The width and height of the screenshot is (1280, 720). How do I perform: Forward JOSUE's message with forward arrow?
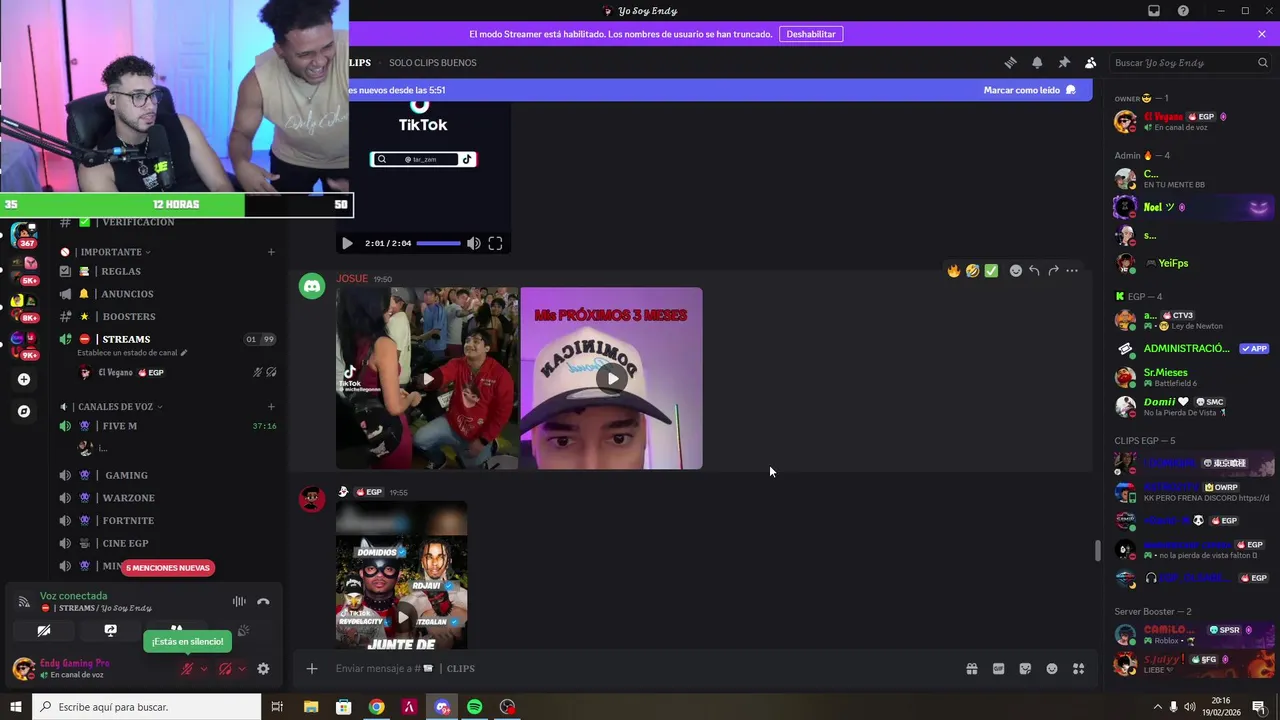(1053, 271)
